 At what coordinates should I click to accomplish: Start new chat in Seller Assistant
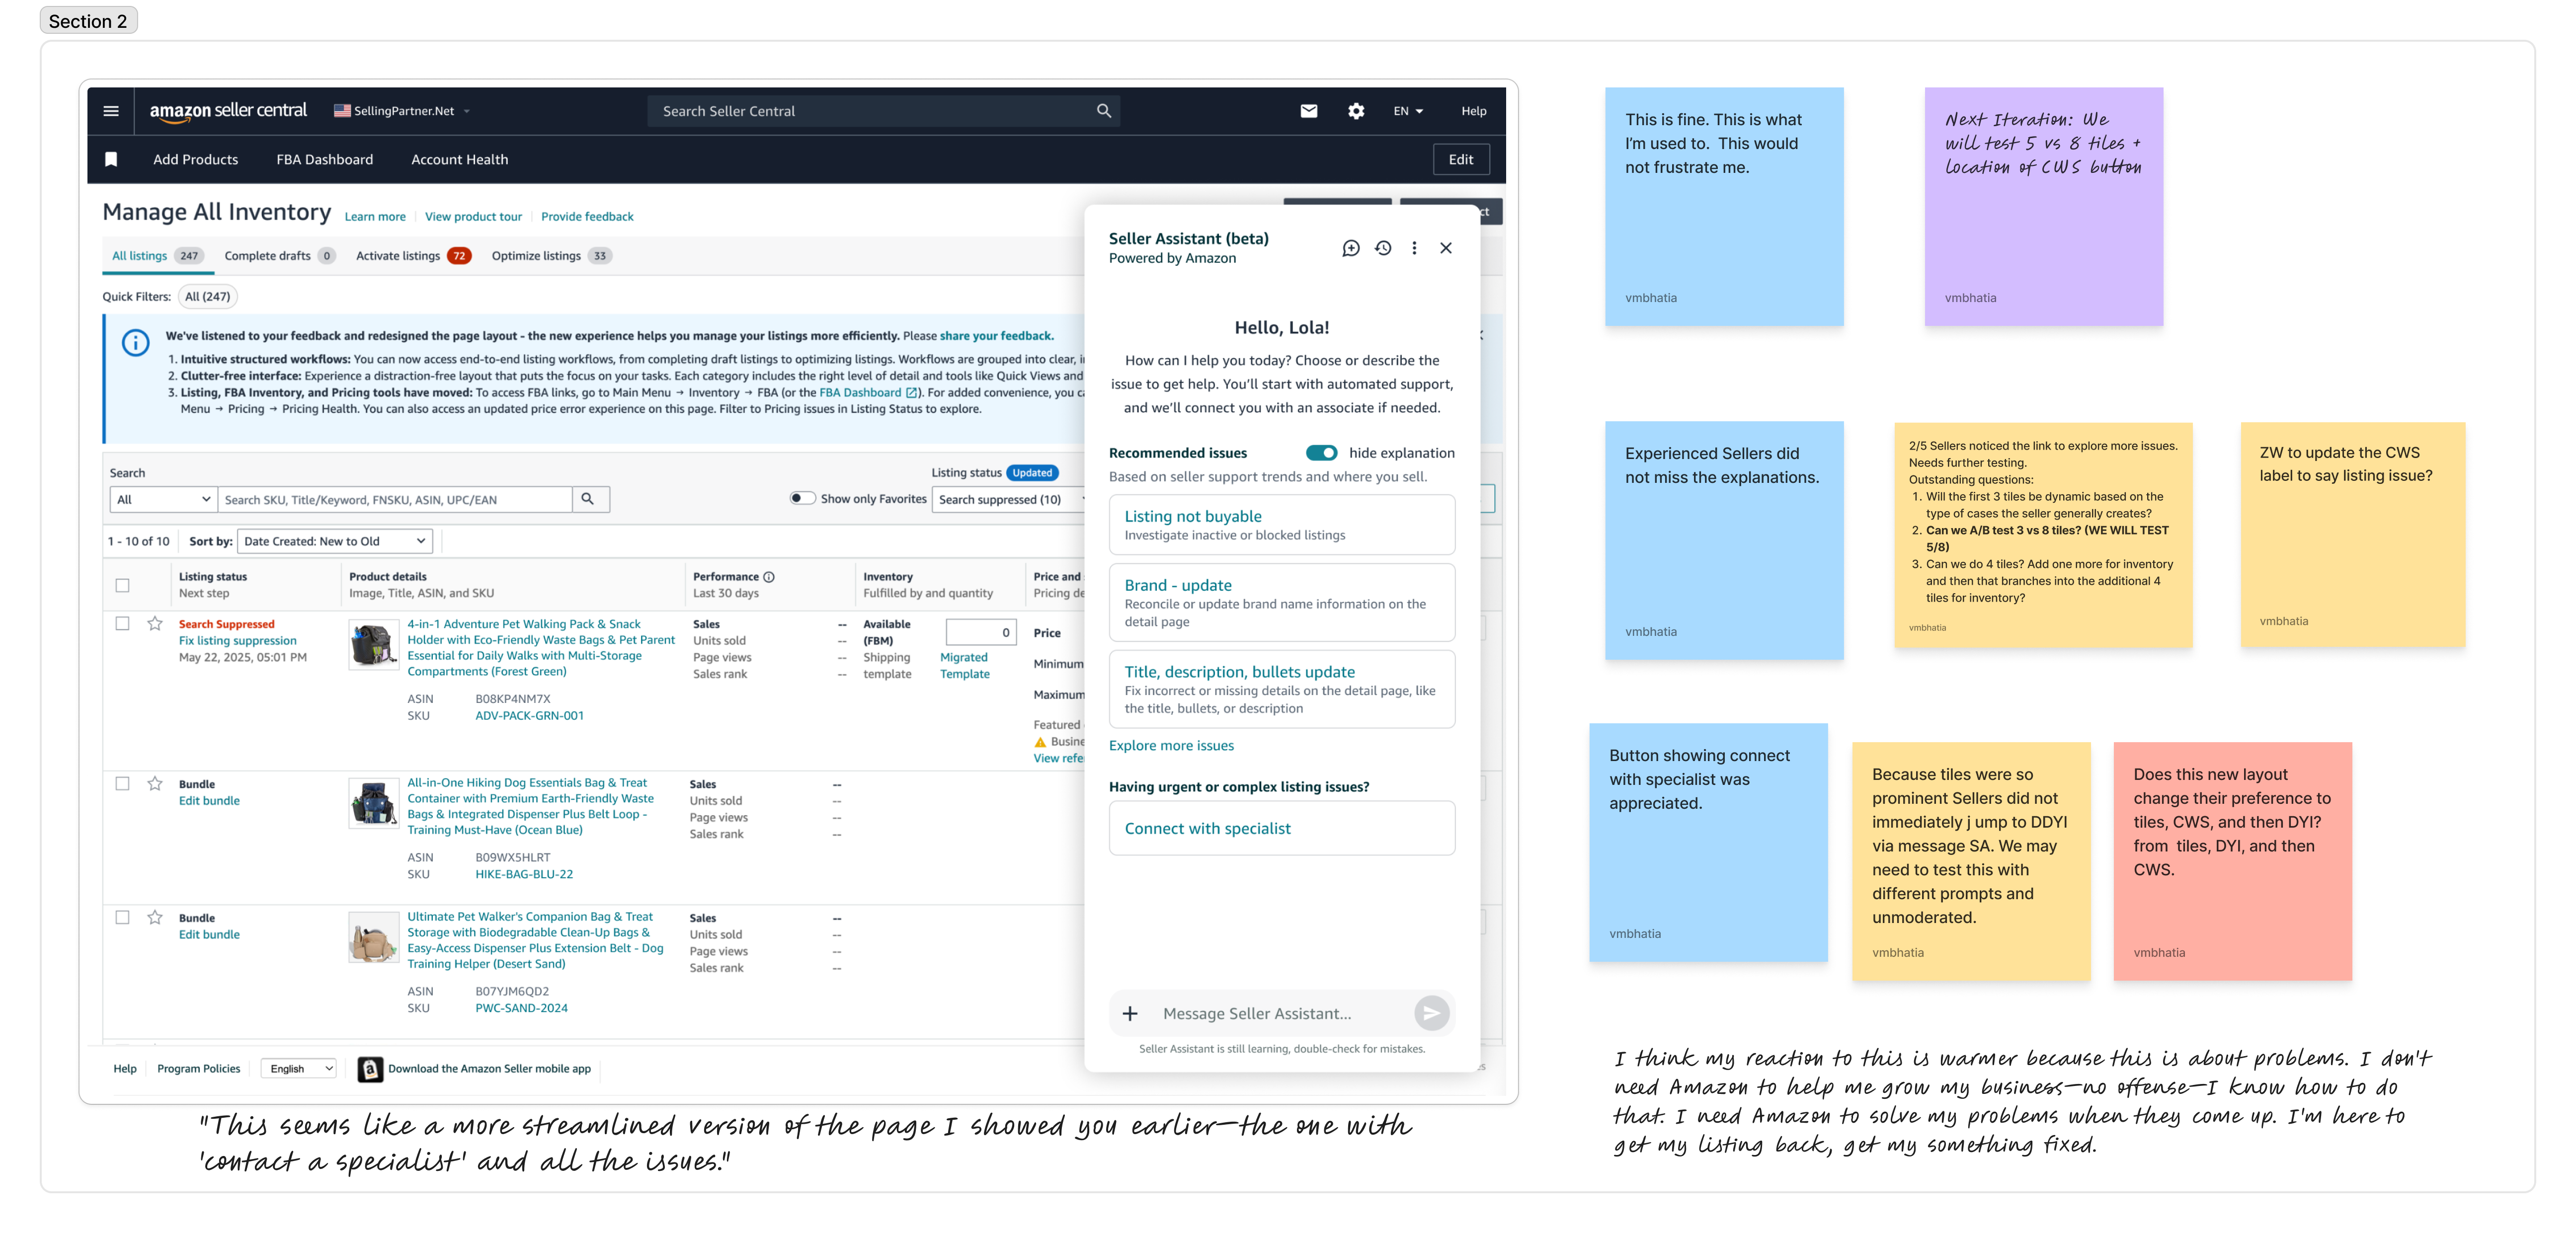tap(1350, 248)
